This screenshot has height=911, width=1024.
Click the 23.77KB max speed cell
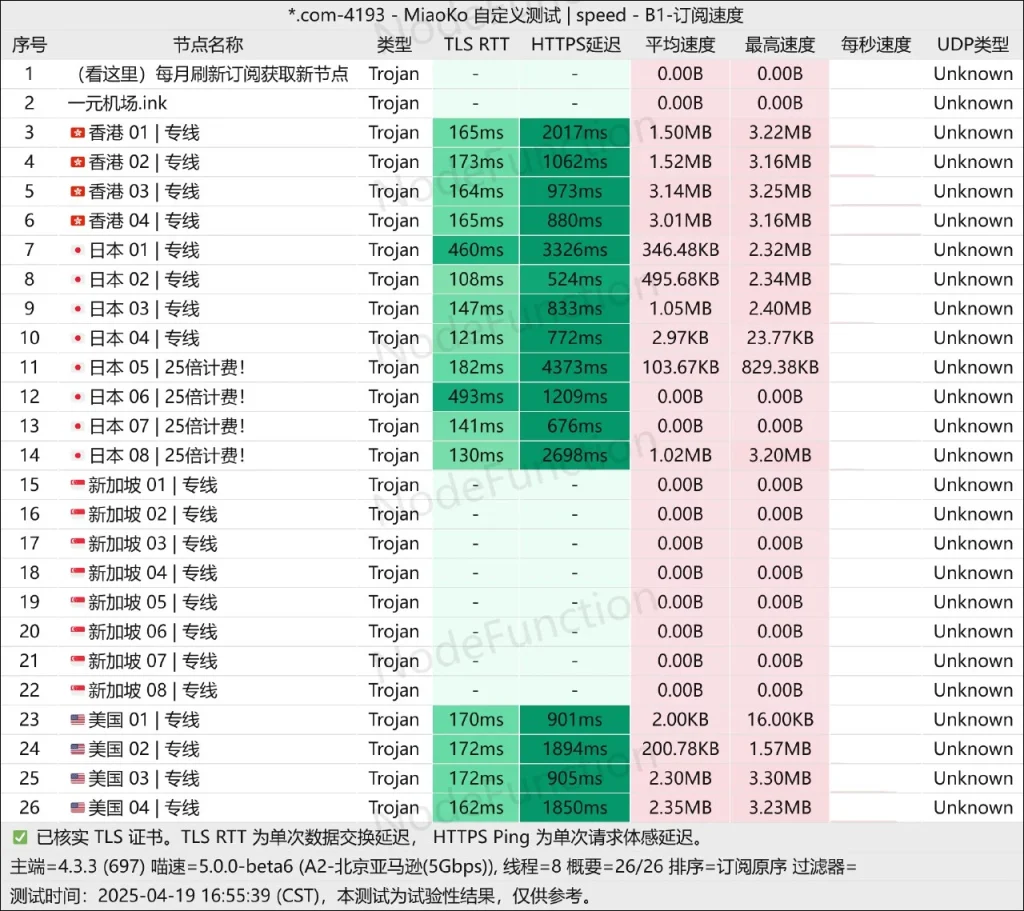pyautogui.click(x=780, y=338)
